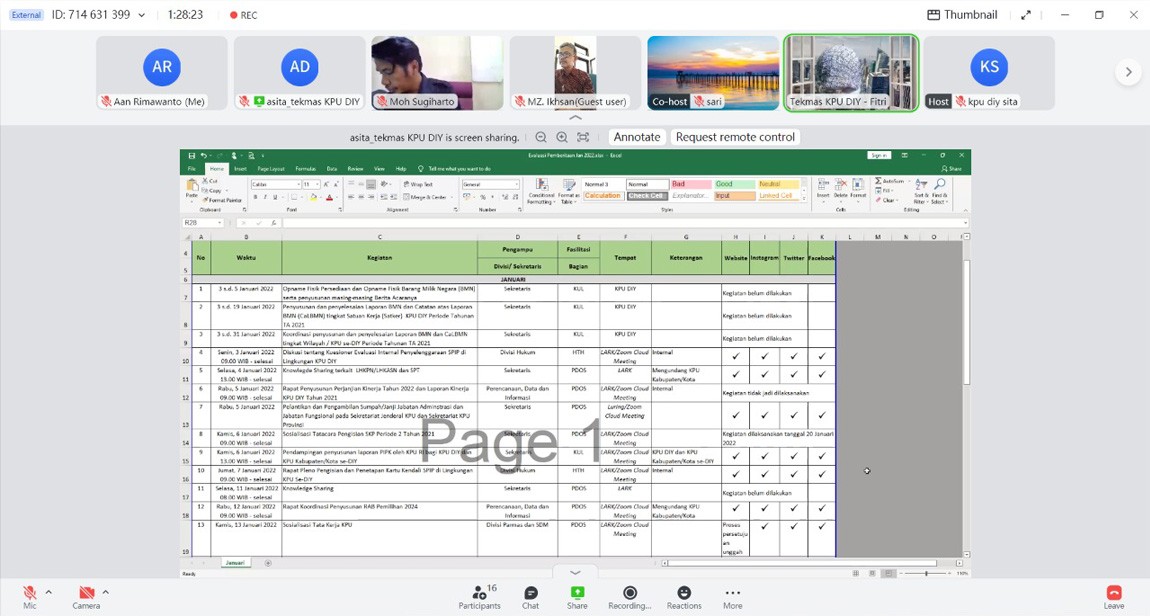Screen dimensions: 1150x616
Task: Expand meeting ID info dropdown
Action: 141,15
